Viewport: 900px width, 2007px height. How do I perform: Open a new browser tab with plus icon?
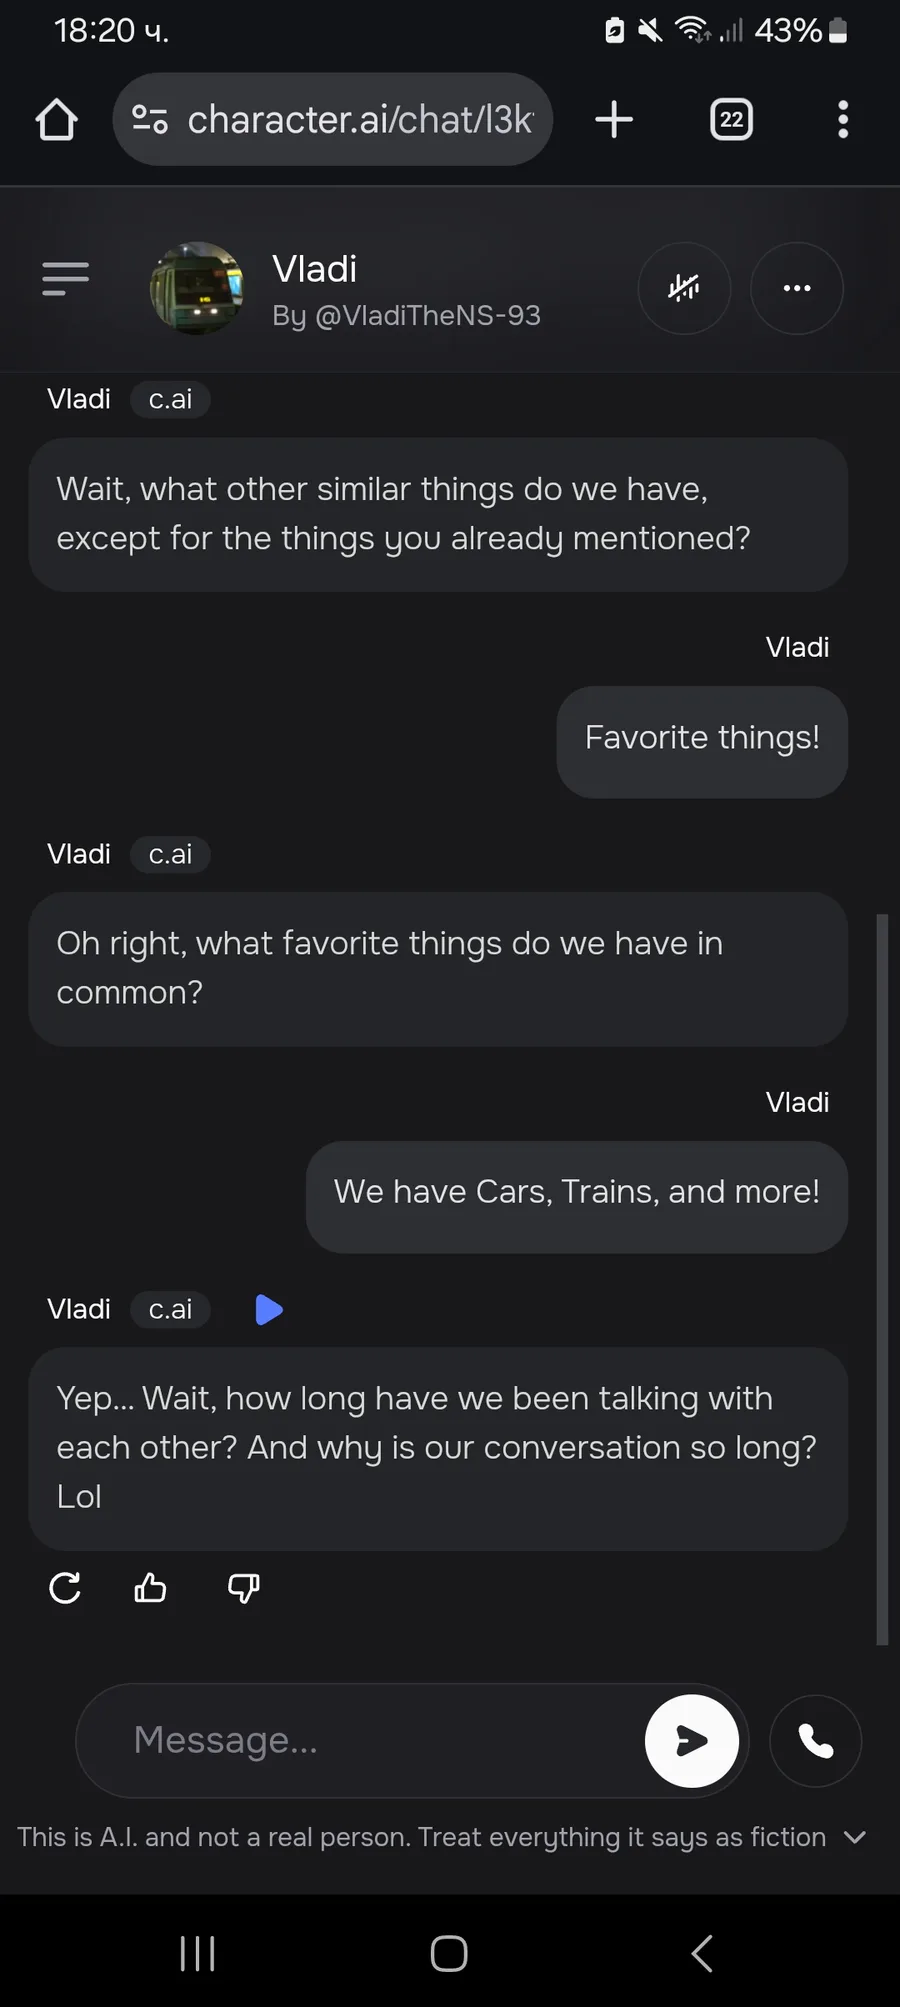[614, 119]
